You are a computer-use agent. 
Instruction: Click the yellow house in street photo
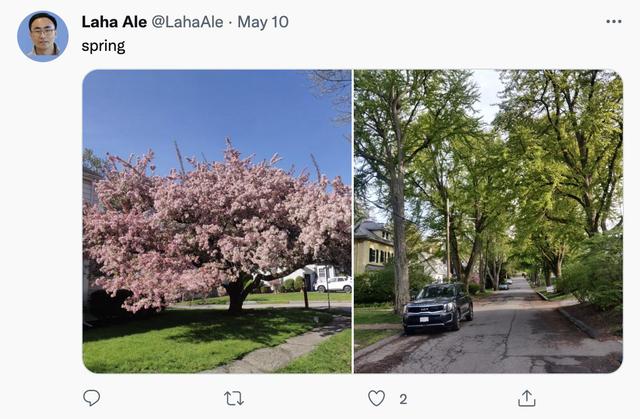pos(372,250)
